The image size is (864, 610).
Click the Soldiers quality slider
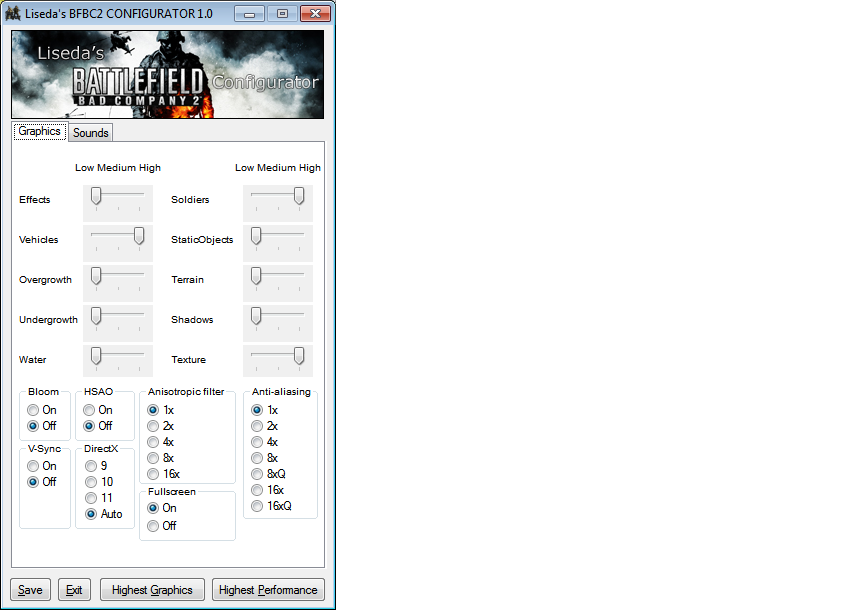(278, 203)
